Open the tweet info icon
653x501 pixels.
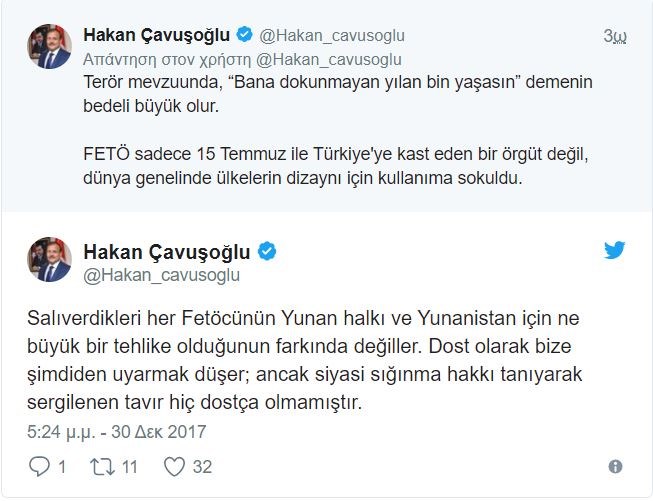click(x=615, y=467)
